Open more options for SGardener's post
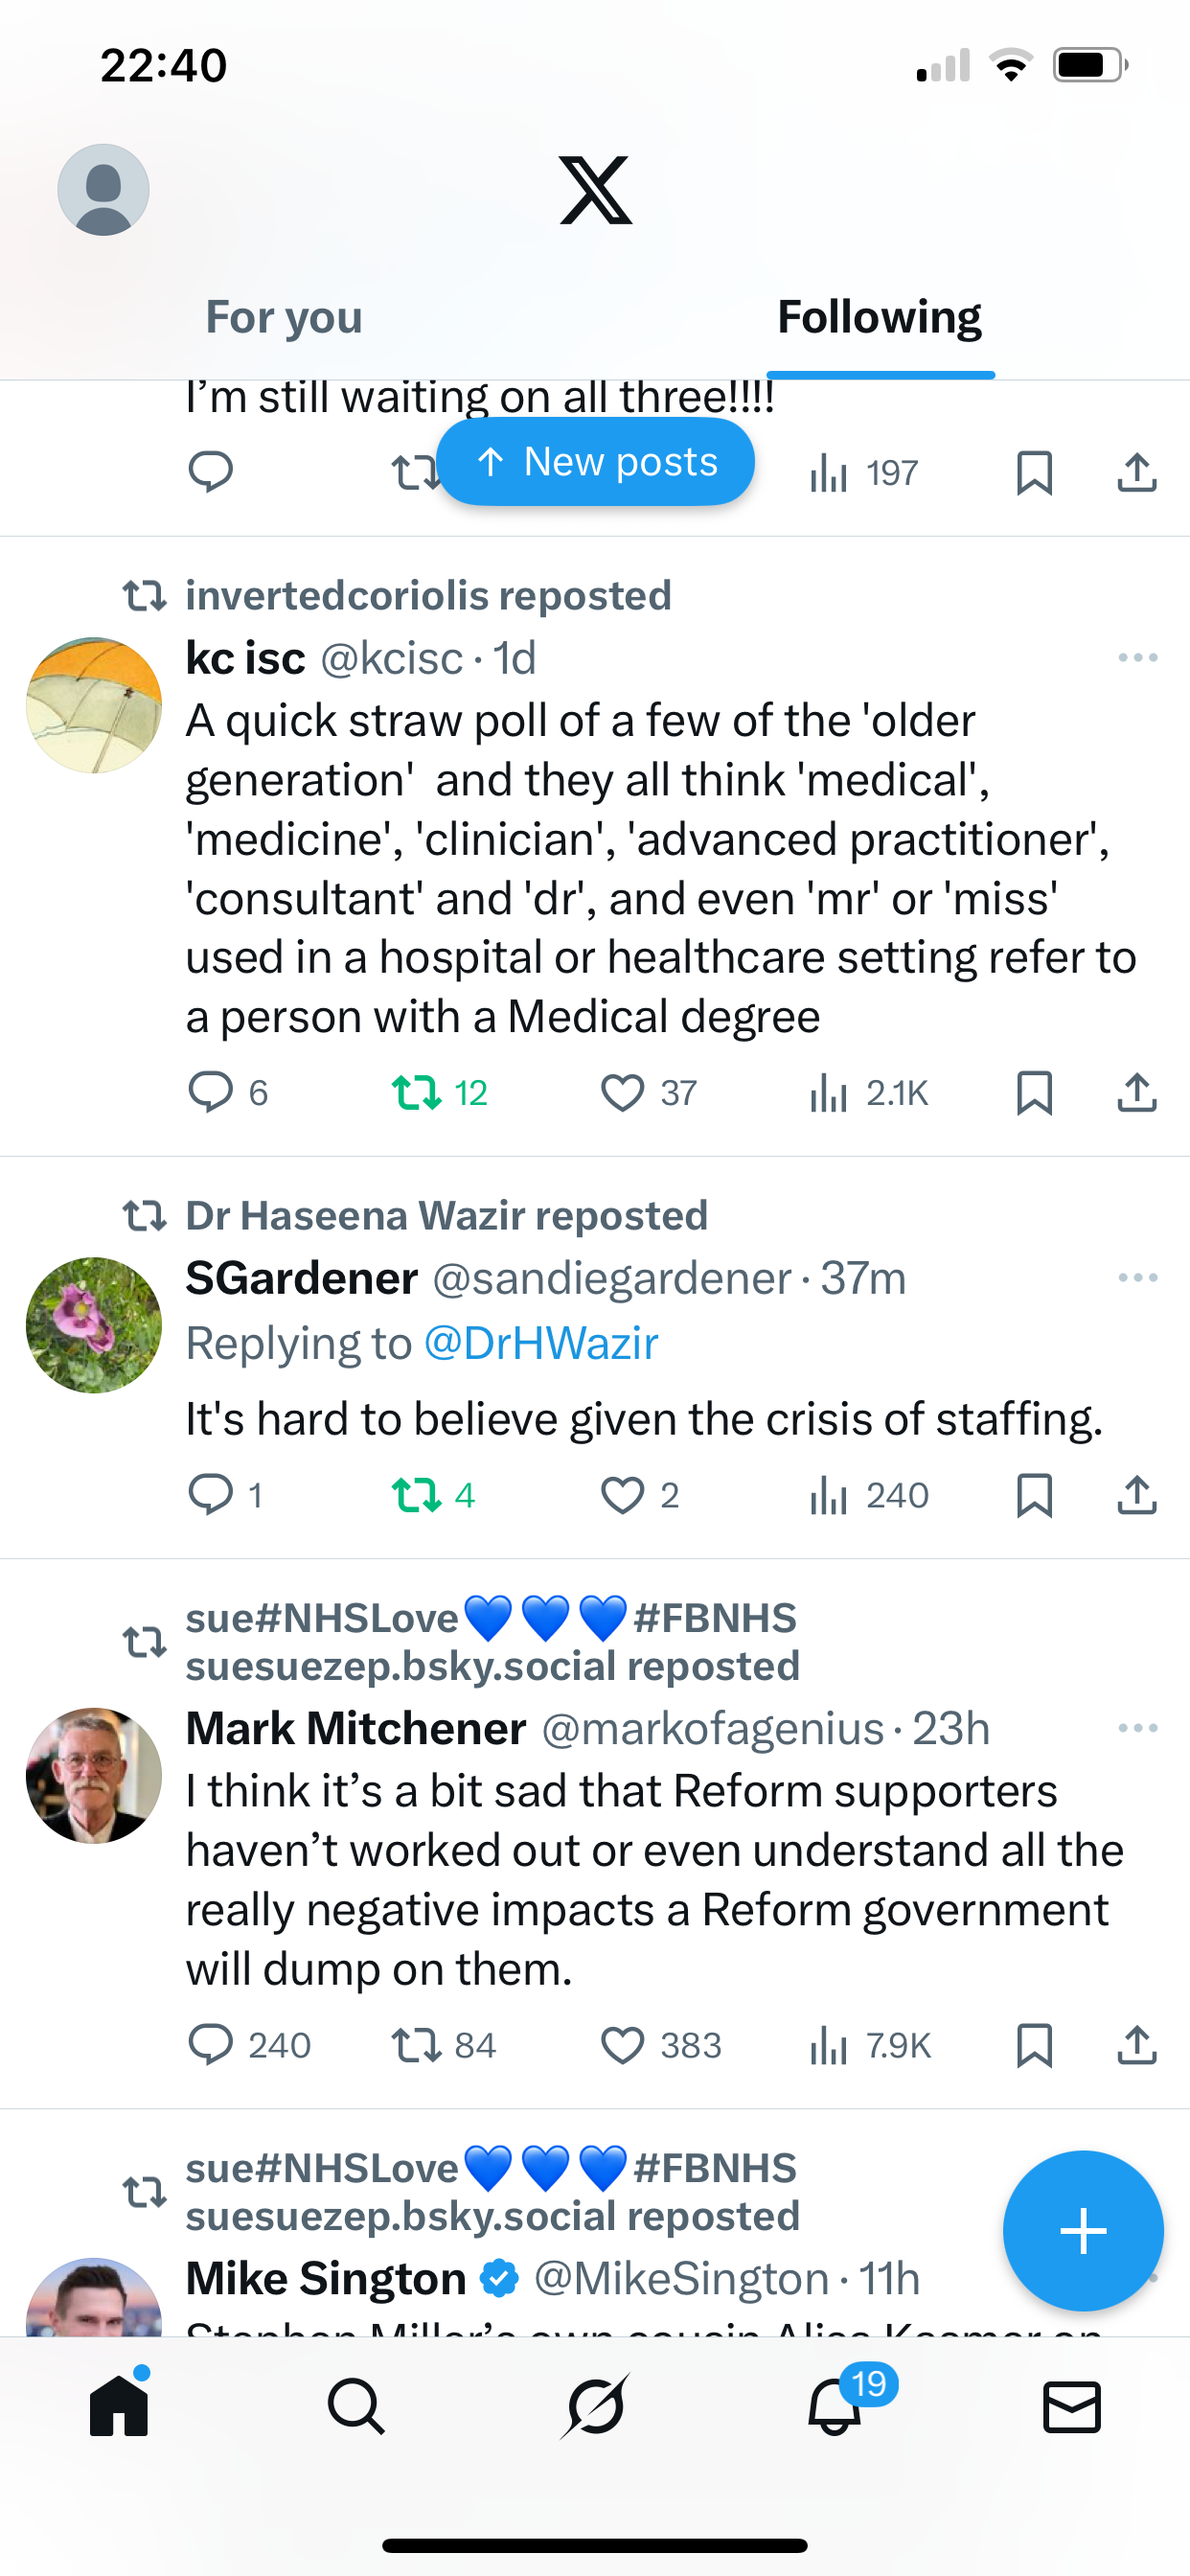Screen dimensions: 1190x2576 (1137, 1278)
